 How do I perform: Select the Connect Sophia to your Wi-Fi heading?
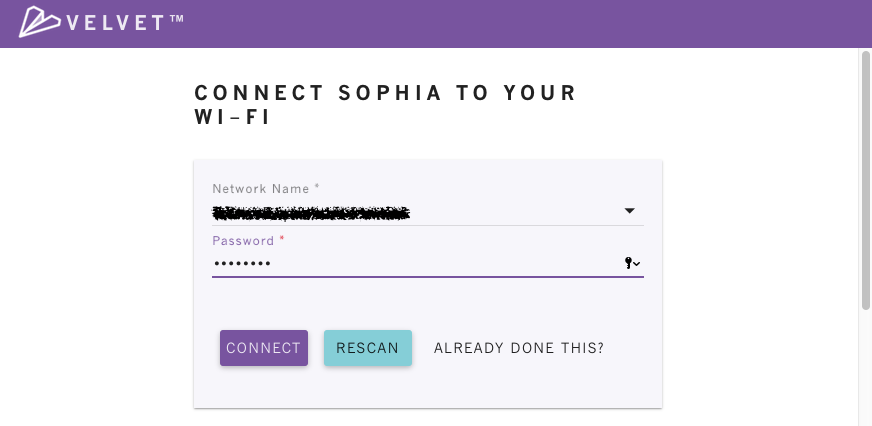[x=385, y=105]
